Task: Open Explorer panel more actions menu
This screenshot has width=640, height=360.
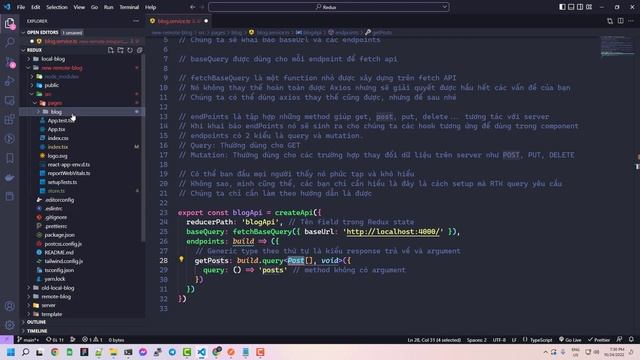Action: pyautogui.click(x=136, y=21)
